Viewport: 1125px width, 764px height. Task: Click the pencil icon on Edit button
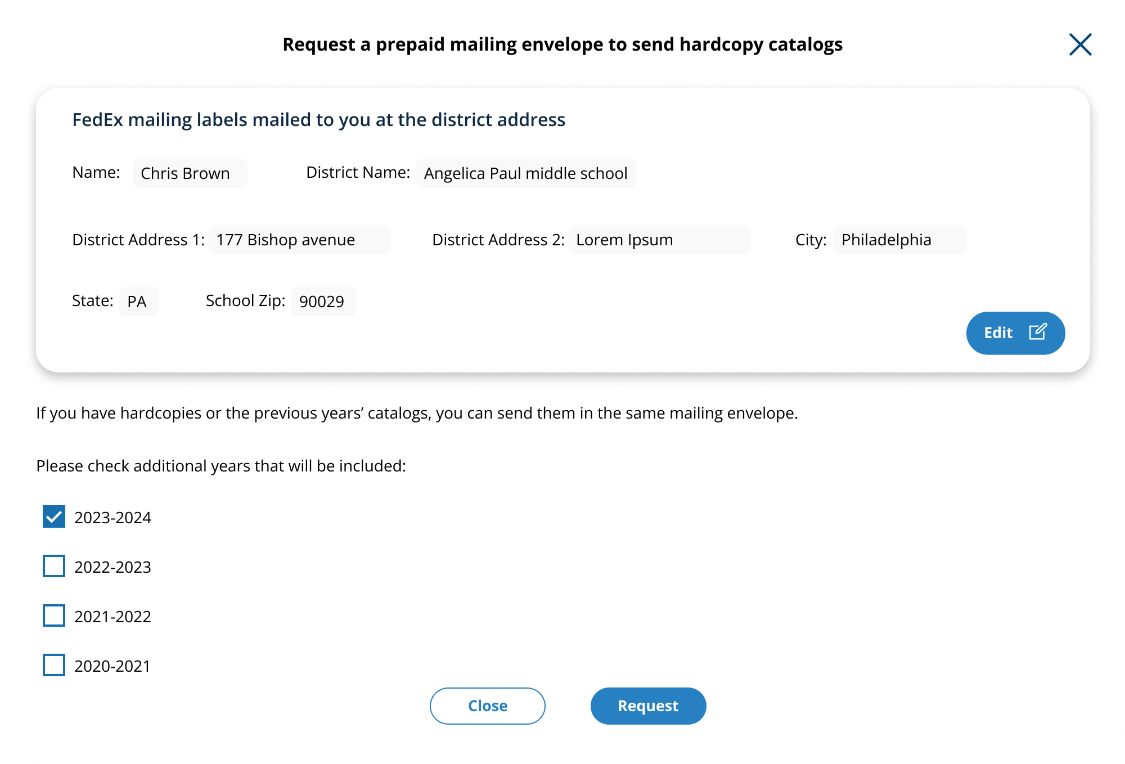click(1038, 332)
